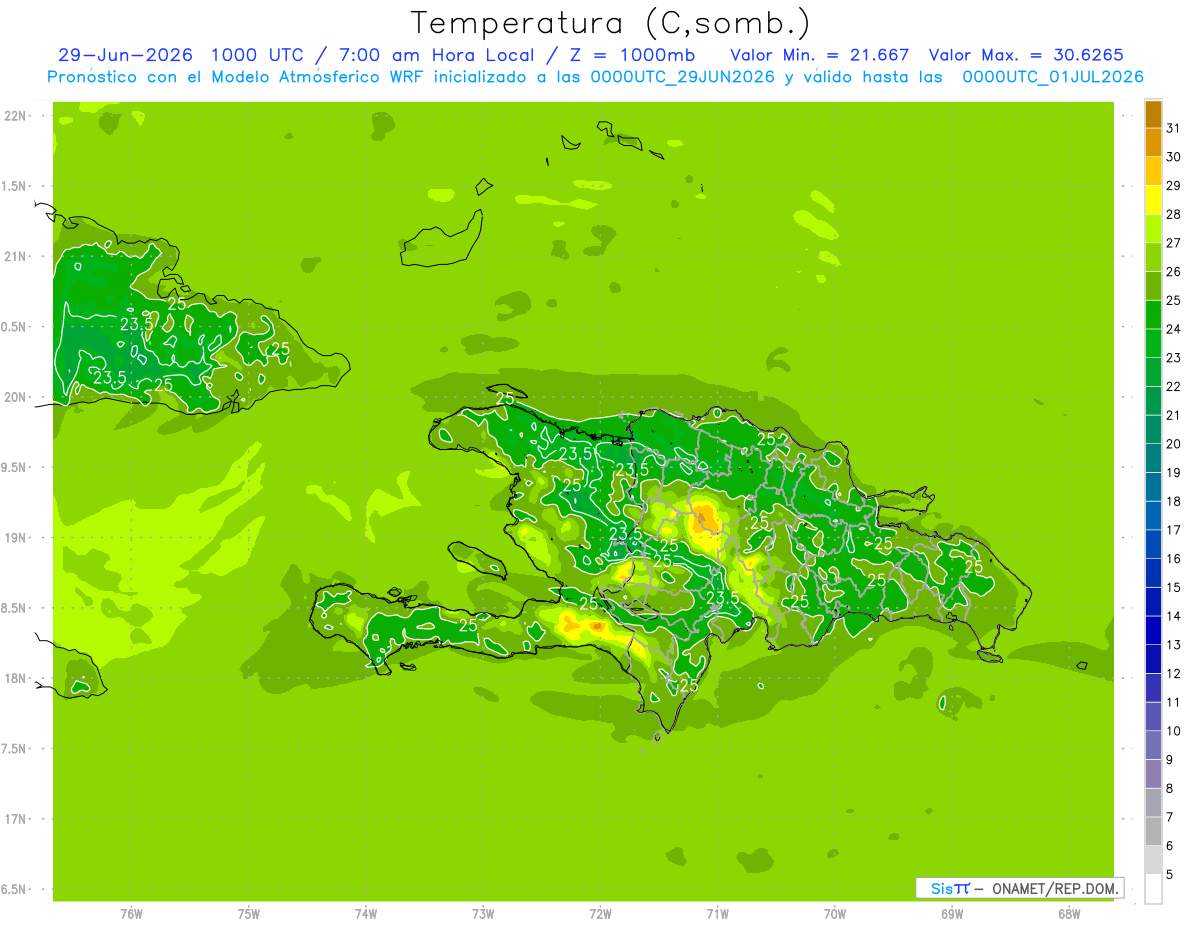
Task: Click the '5' colorbar scale value
Action: coord(1170,875)
